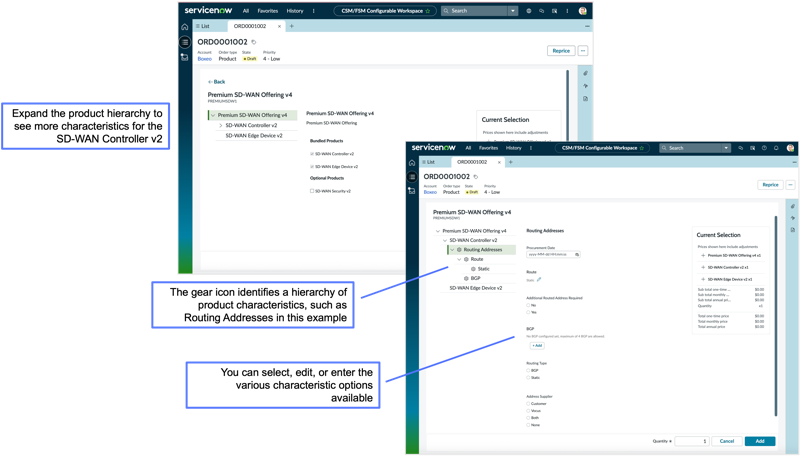Click attachments paperclip in front window side panel
Viewport: 800px width, 456px height.
coord(792,207)
